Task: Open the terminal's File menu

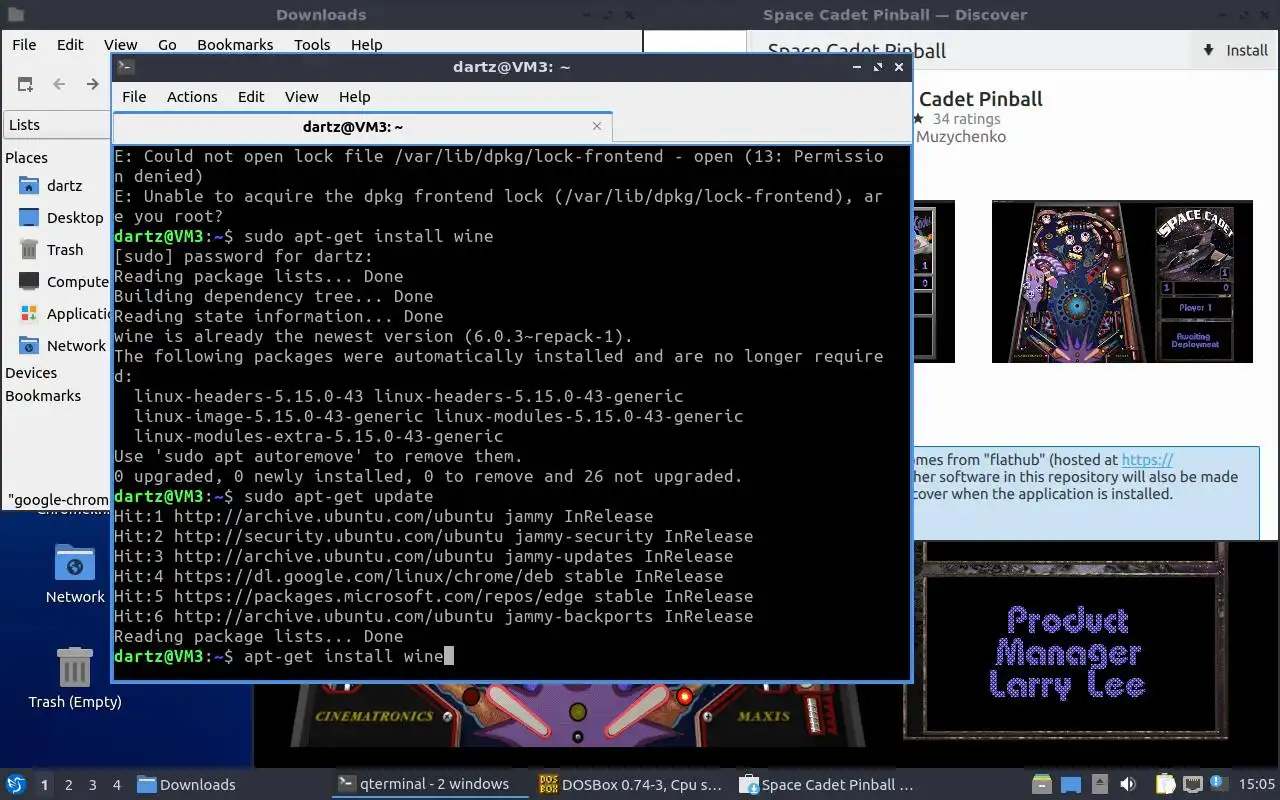Action: 134,97
